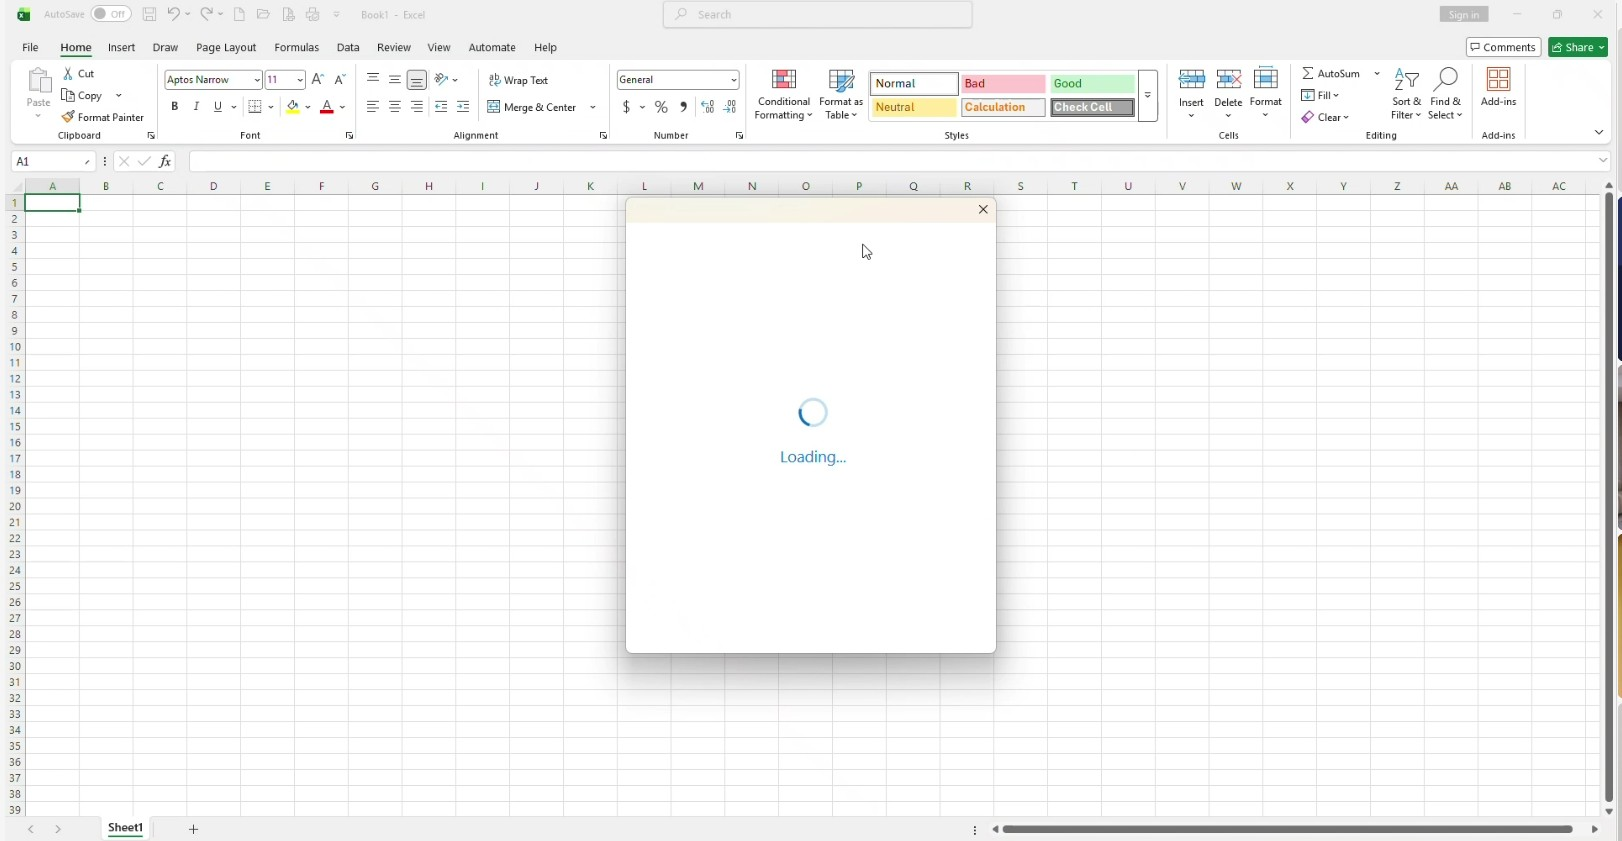Image resolution: width=1622 pixels, height=841 pixels.
Task: Open Sort & Filter options
Action: (x=1406, y=94)
